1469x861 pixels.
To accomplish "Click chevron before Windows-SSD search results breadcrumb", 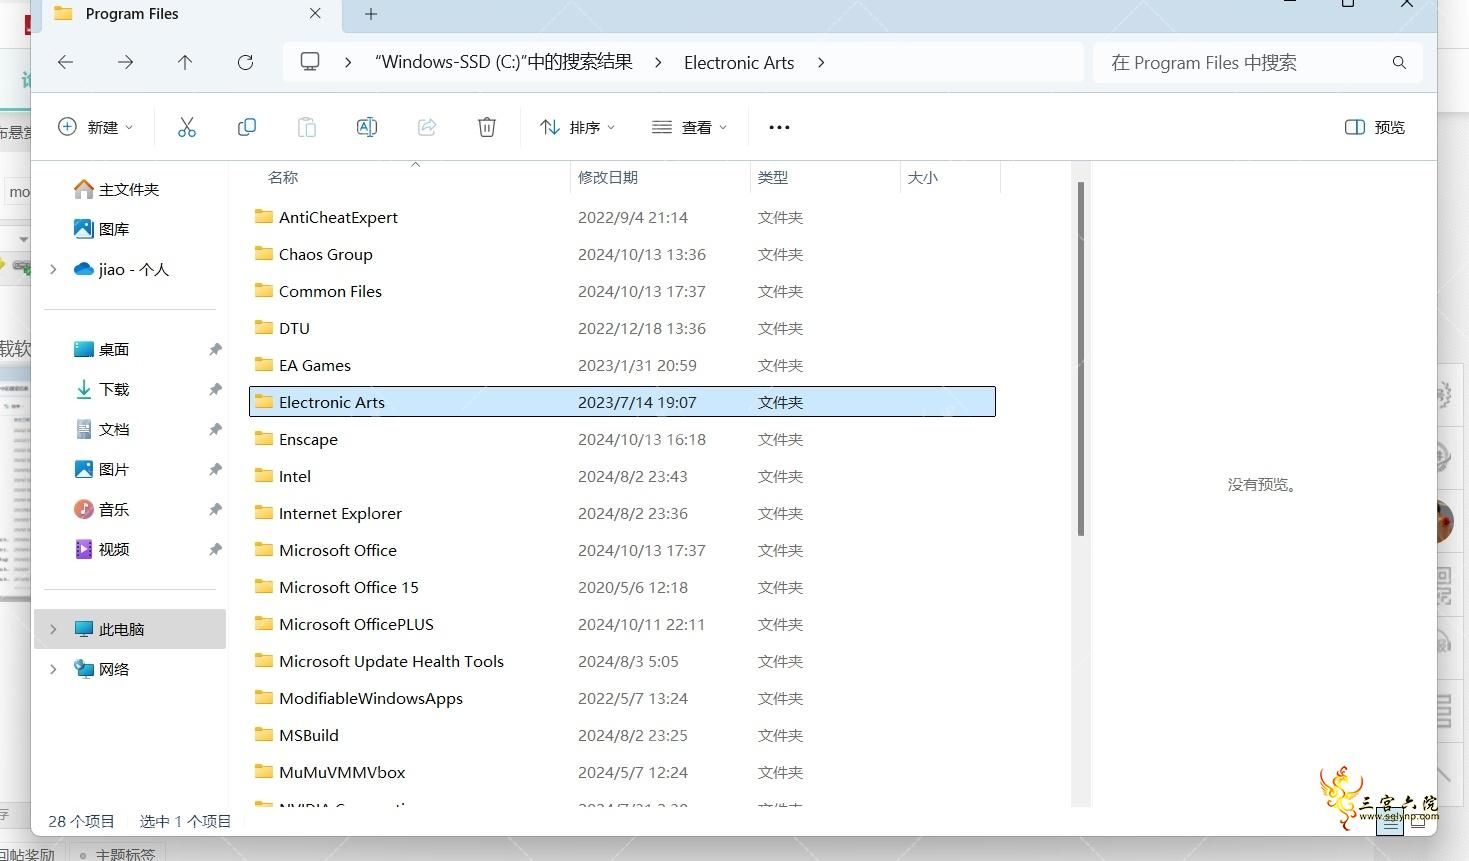I will coord(347,62).
